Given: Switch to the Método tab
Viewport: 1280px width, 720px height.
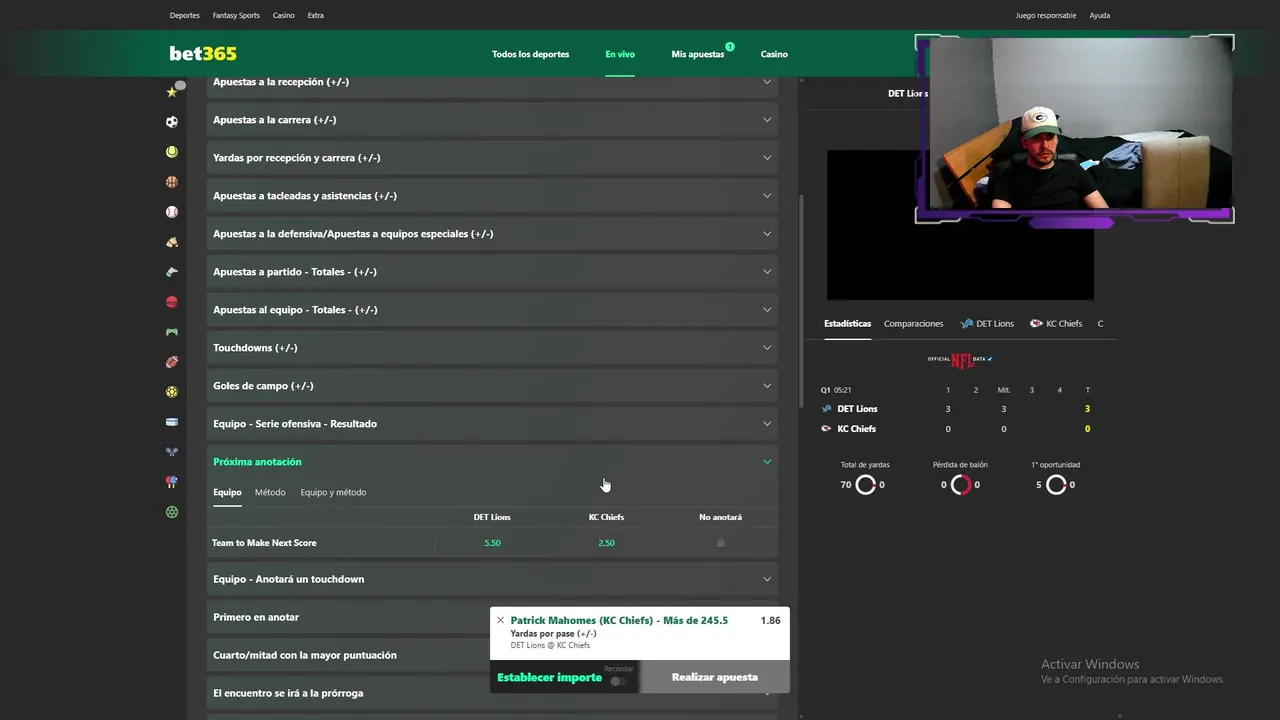Looking at the screenshot, I should click(x=270, y=492).
